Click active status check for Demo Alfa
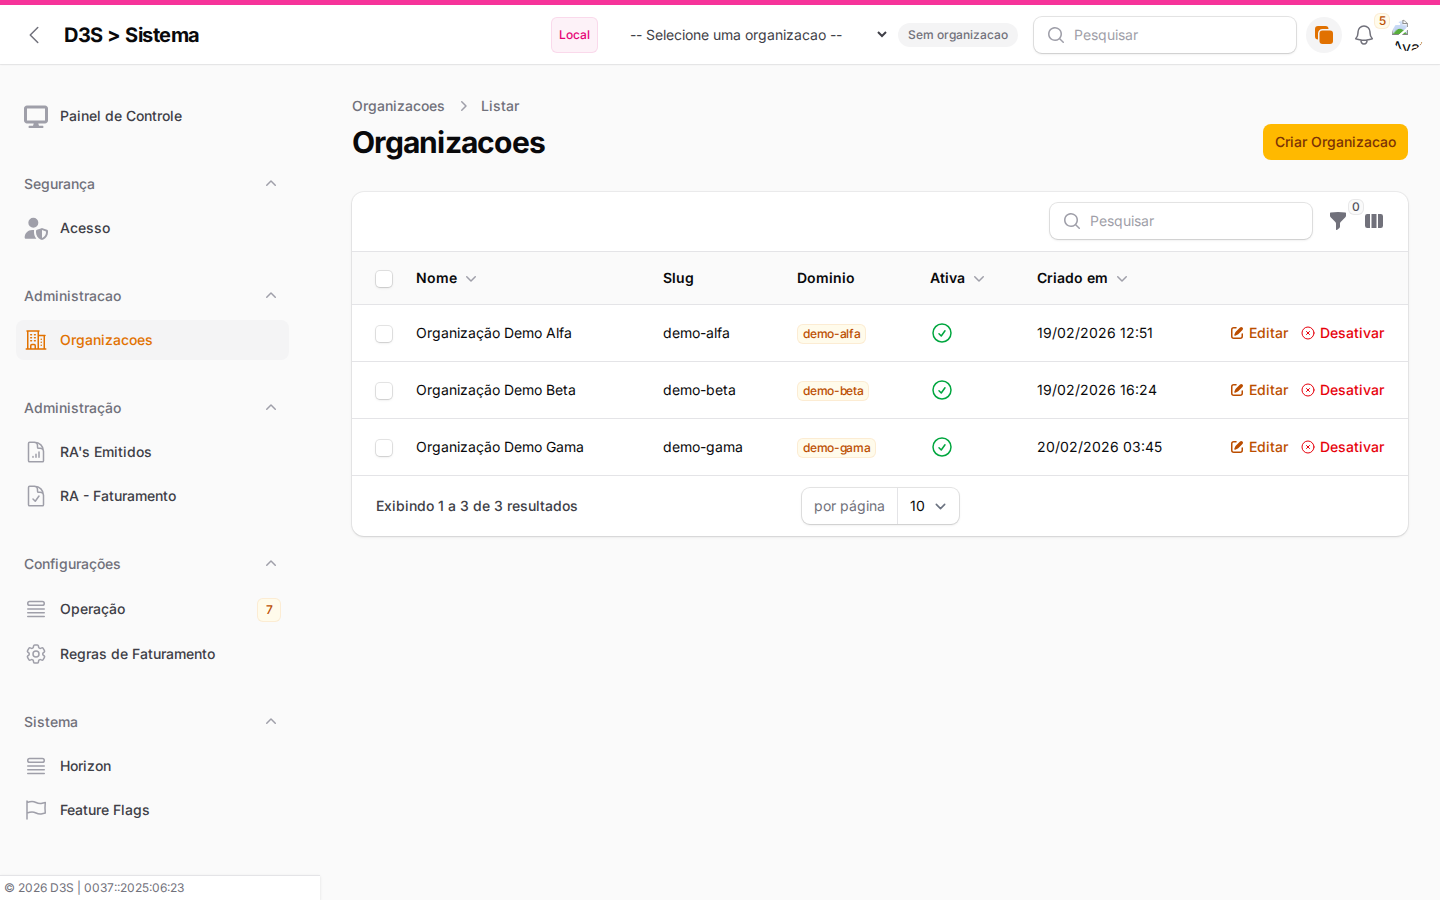The width and height of the screenshot is (1440, 900). pos(942,333)
